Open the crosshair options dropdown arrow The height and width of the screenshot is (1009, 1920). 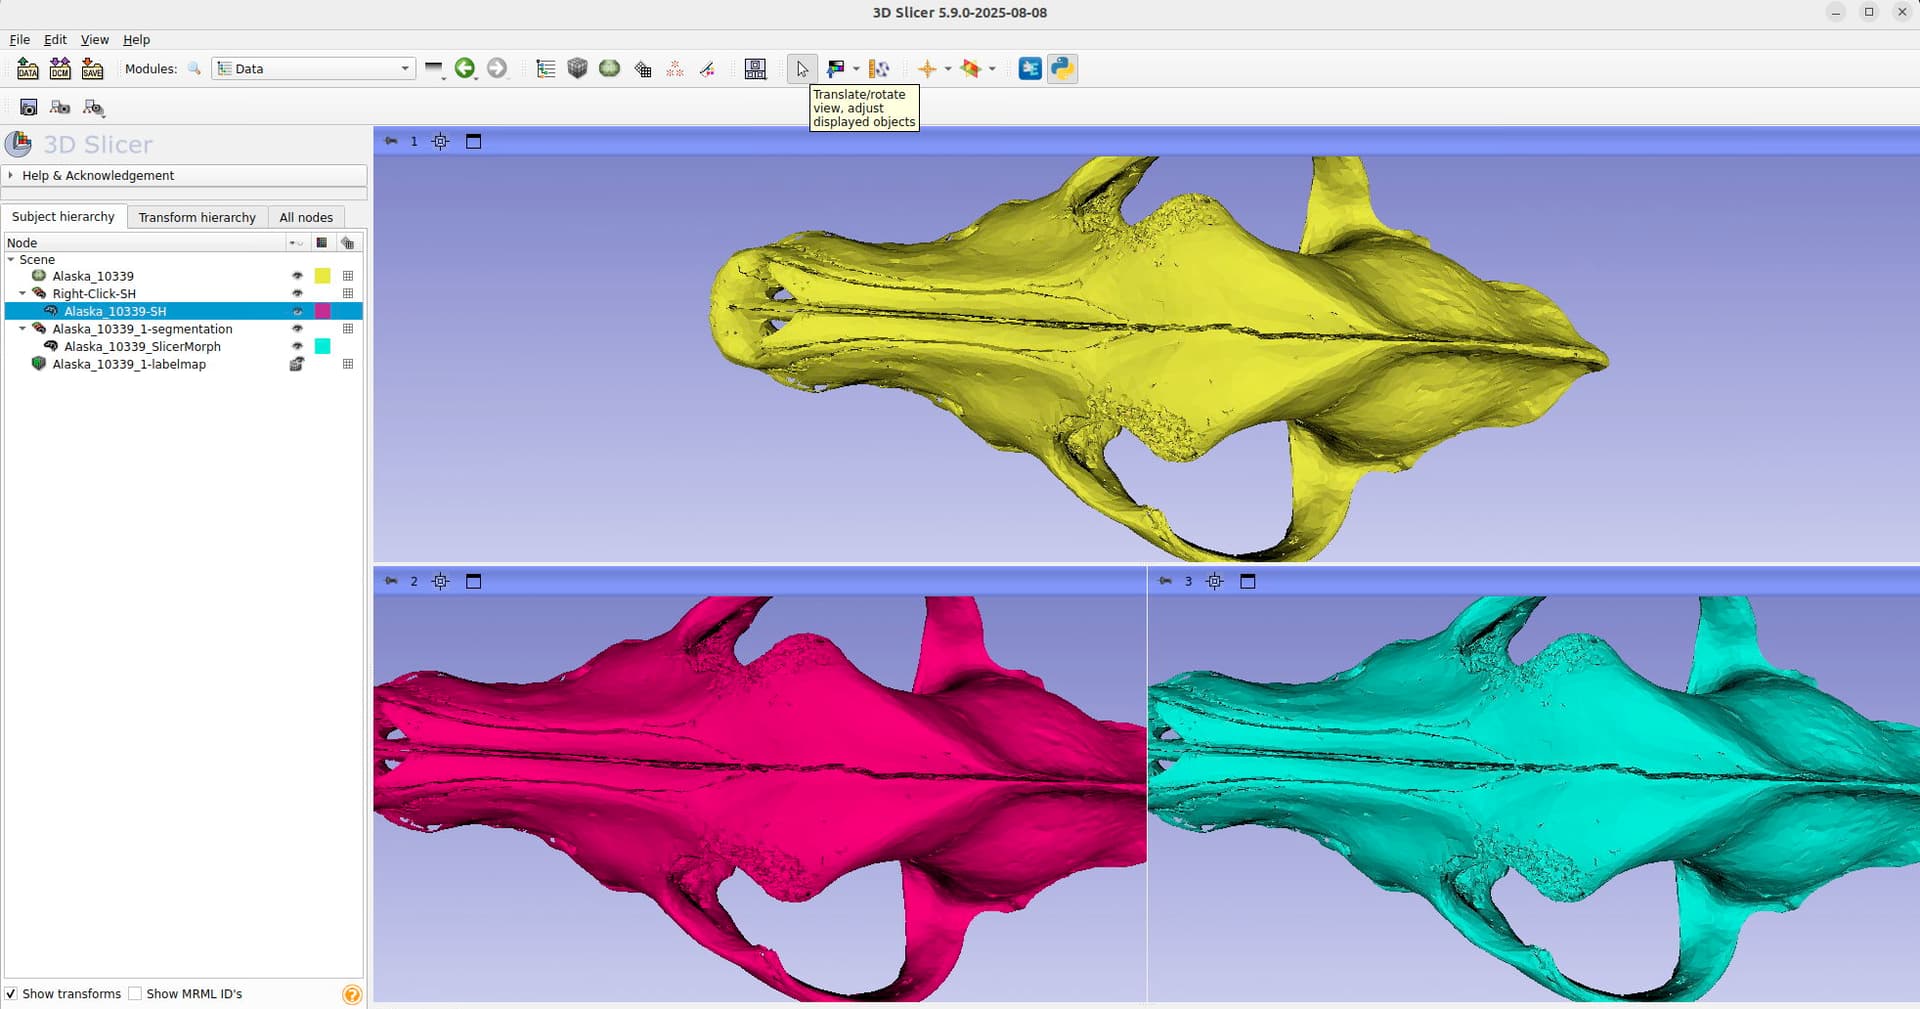[x=948, y=69]
